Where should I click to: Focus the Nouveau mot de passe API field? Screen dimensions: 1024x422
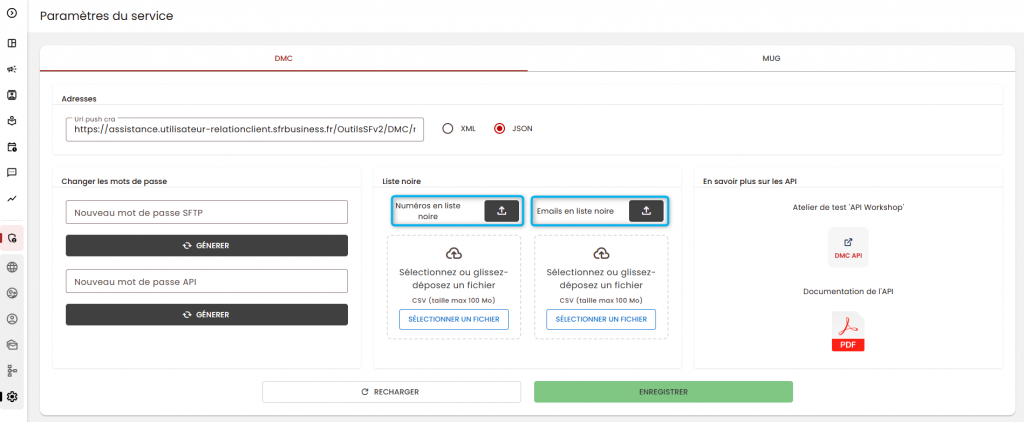click(x=206, y=282)
